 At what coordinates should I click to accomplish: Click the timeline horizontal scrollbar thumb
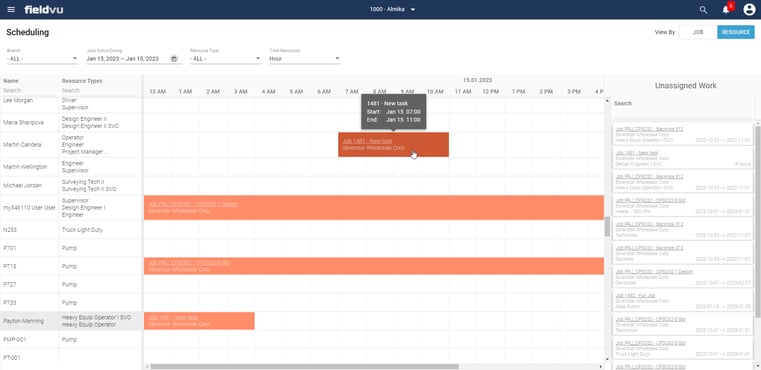tap(304, 367)
